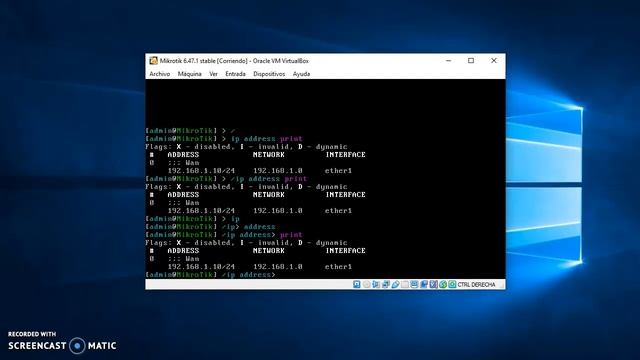Open the USB devices indicator icon
This screenshot has height=360, width=640.
pos(395,284)
